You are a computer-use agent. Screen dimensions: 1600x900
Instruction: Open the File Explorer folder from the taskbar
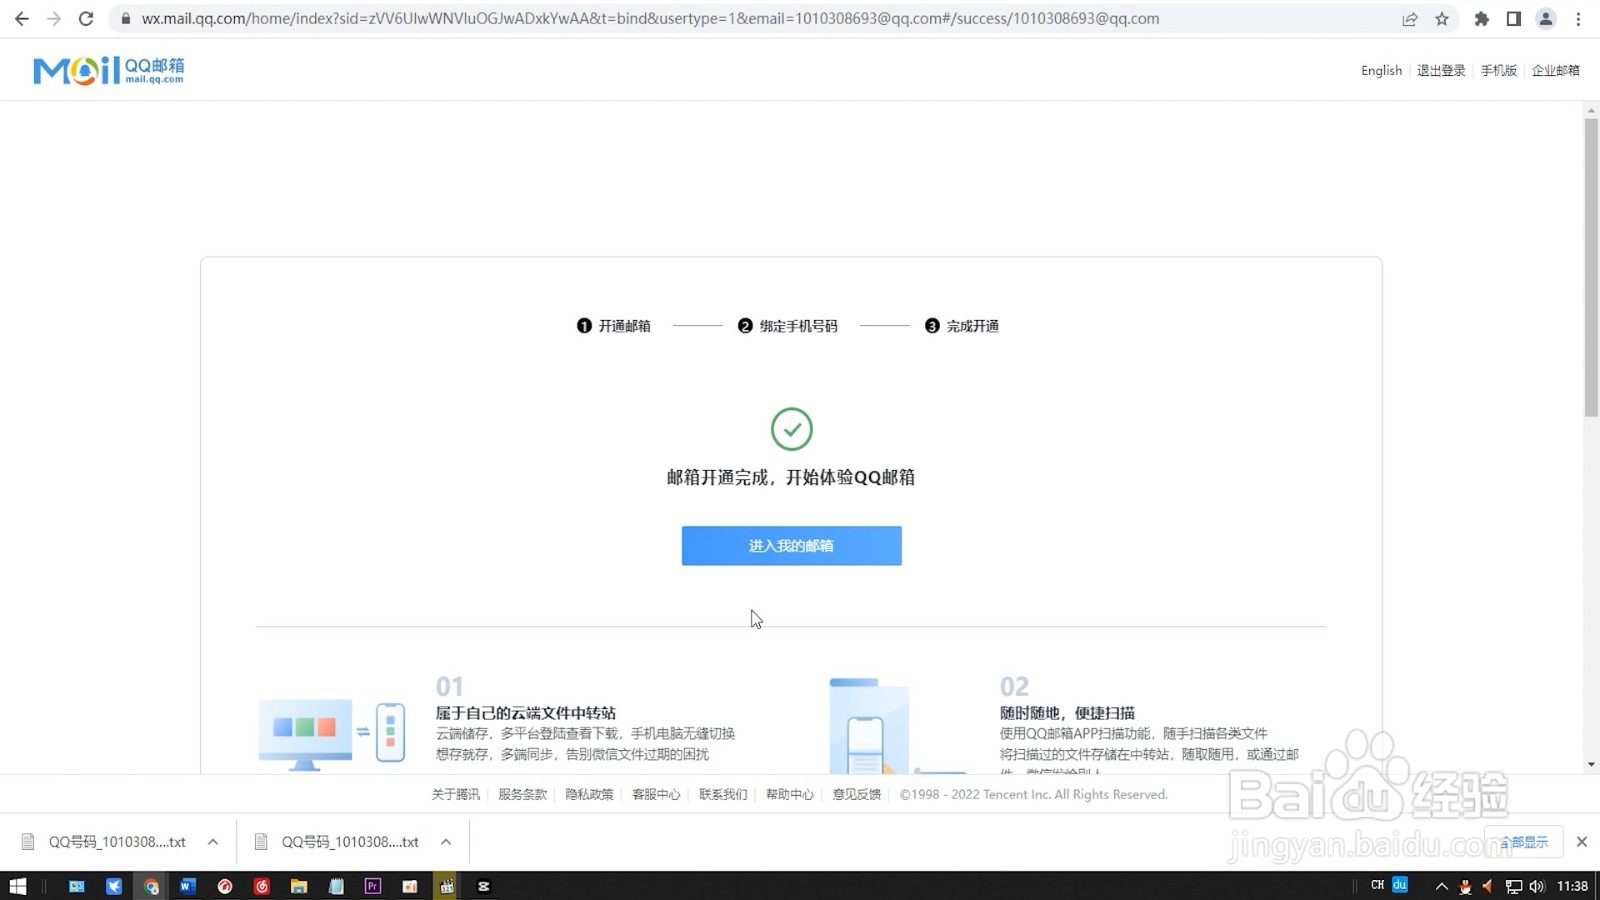[x=298, y=886]
